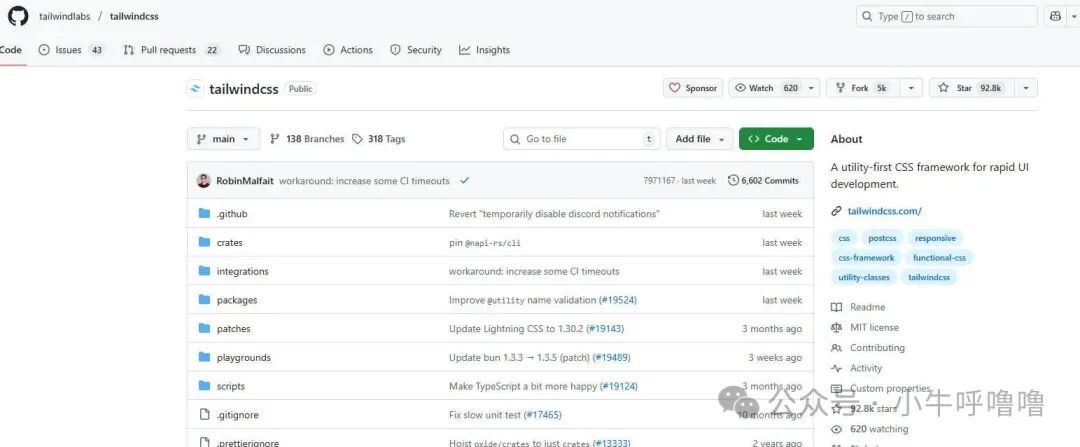This screenshot has width=1080, height=447.
Task: Open the Star lists dropdown arrow
Action: [x=1026, y=88]
